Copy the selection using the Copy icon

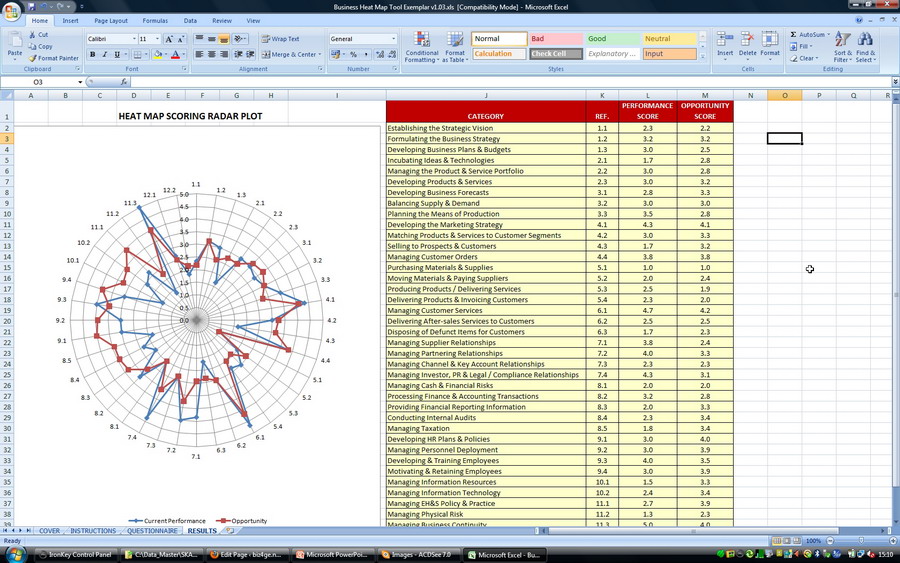click(32, 46)
